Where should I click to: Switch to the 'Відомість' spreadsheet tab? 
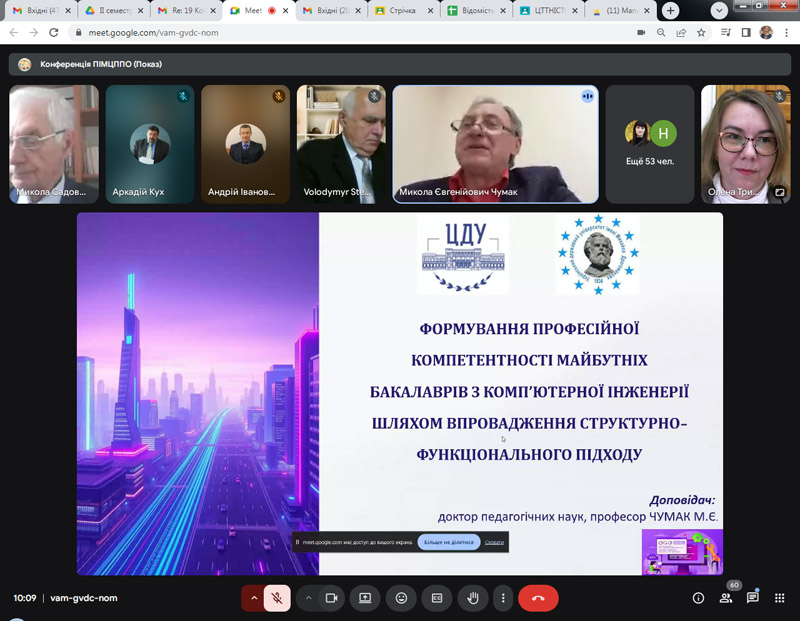[476, 10]
